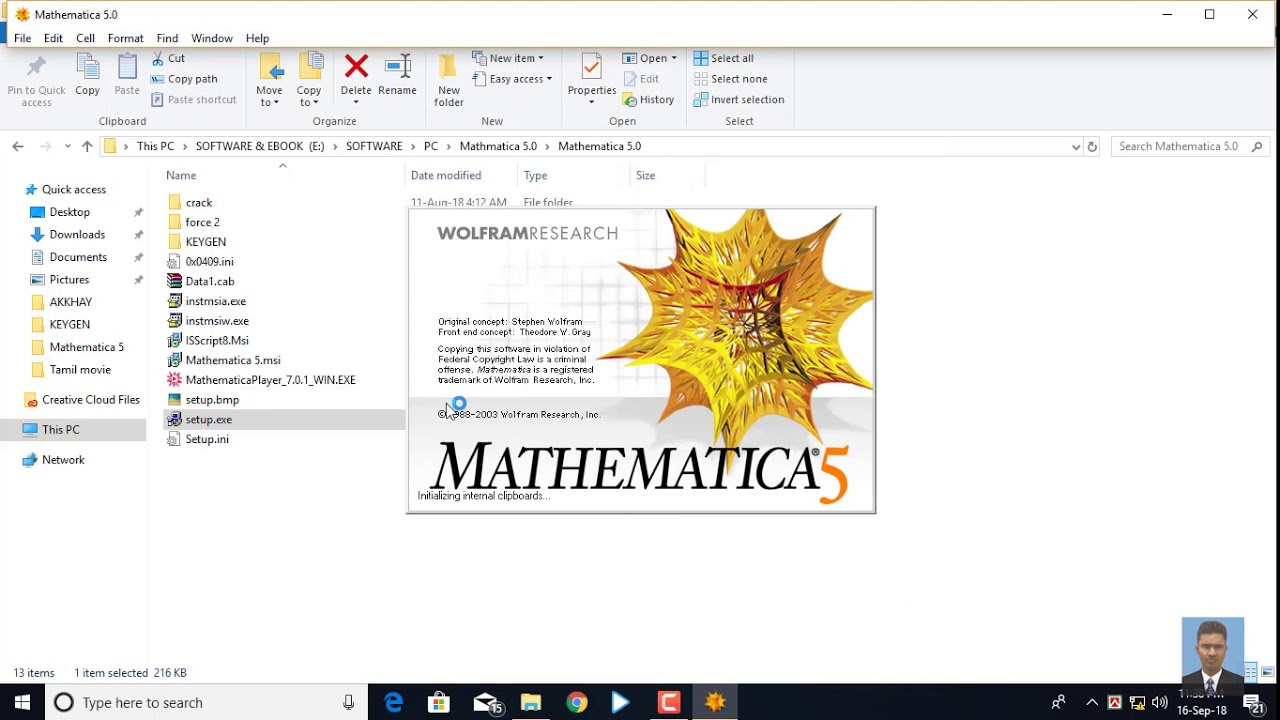Open the Cell menu
Viewport: 1280px width, 720px height.
(x=85, y=38)
